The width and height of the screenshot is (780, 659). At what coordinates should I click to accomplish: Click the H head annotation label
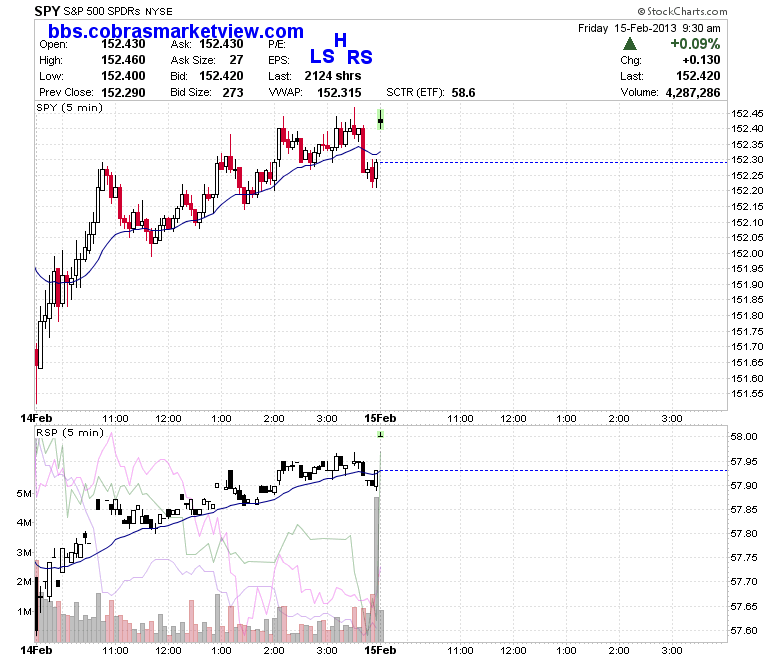pyautogui.click(x=340, y=40)
